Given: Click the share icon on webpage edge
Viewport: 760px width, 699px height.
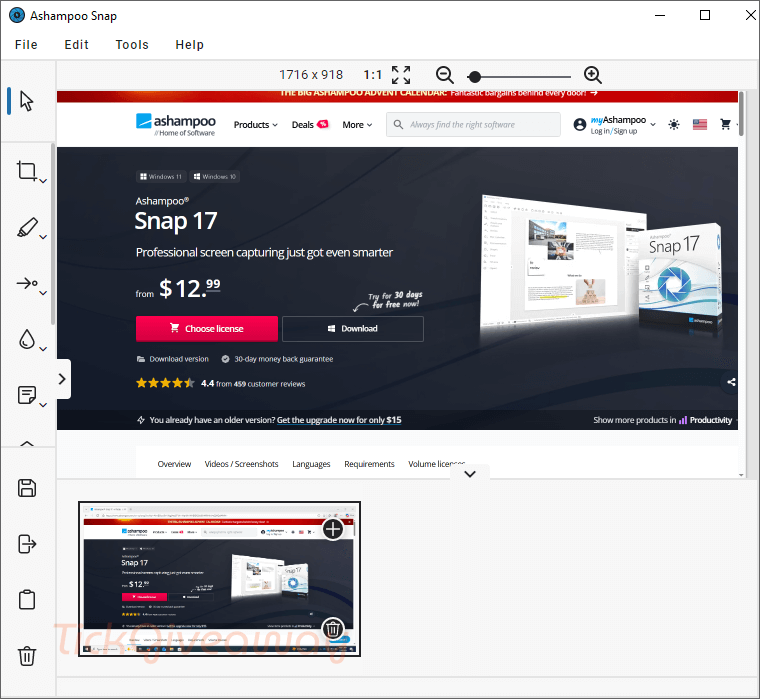Looking at the screenshot, I should [731, 382].
